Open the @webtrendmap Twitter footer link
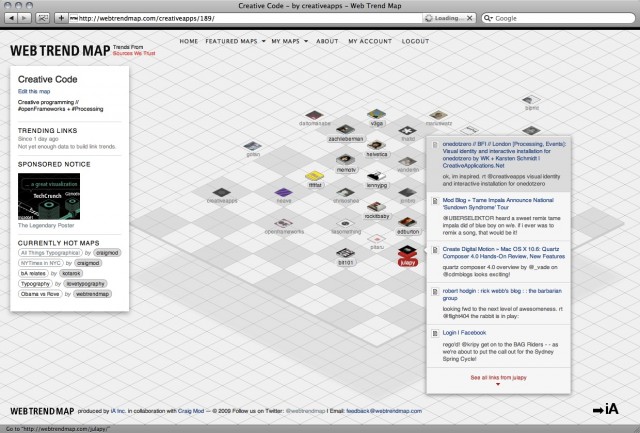This screenshot has width=640, height=433. click(x=305, y=411)
